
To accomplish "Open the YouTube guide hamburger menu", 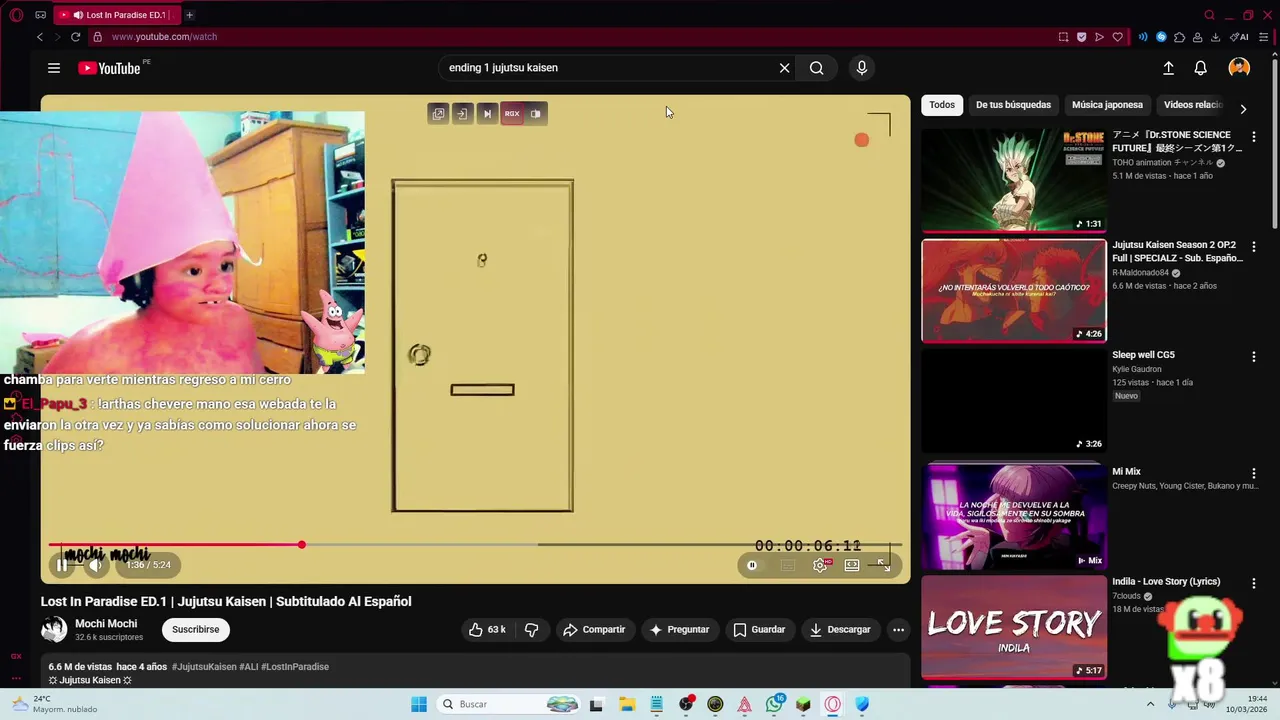I will click(54, 68).
